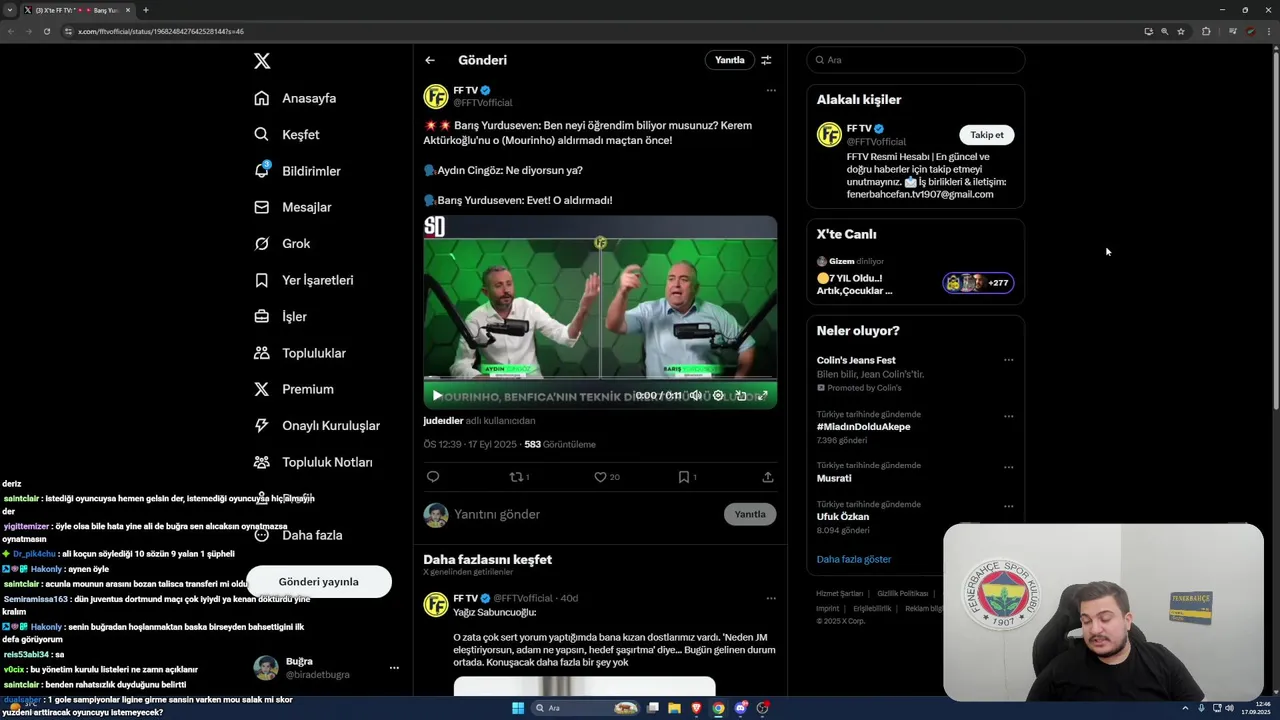Click the Gönderi yayınla button
Viewport: 1280px width, 720px height.
pyautogui.click(x=318, y=582)
